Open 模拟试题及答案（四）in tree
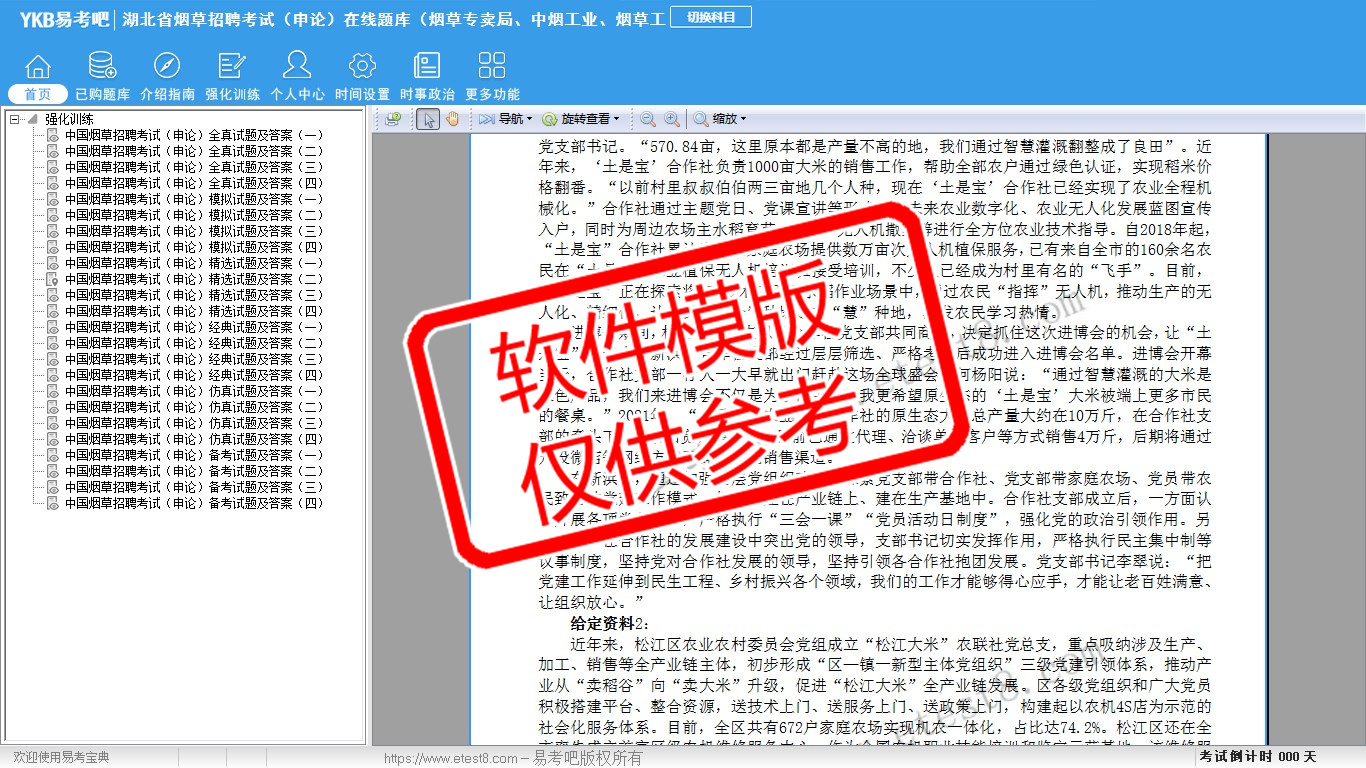 194,247
